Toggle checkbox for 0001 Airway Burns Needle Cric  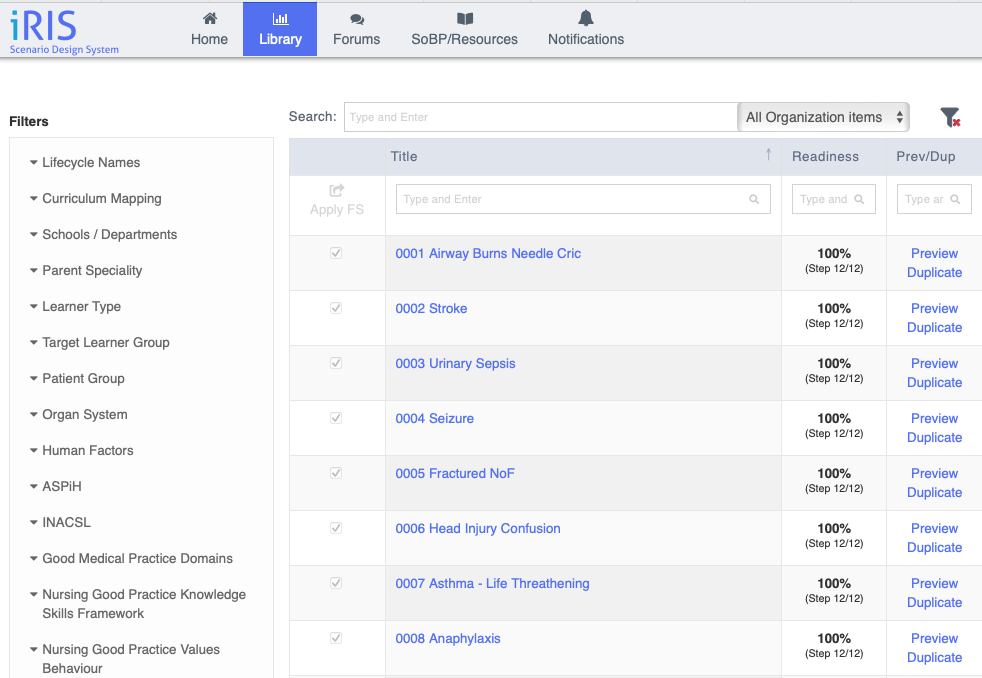(x=336, y=254)
